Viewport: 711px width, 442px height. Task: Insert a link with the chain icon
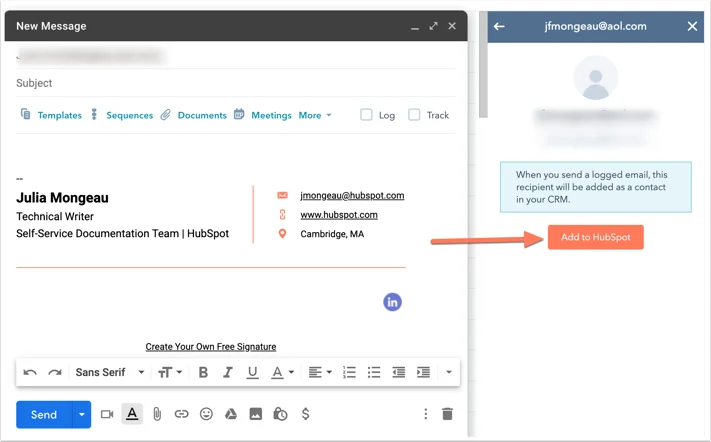pos(181,414)
